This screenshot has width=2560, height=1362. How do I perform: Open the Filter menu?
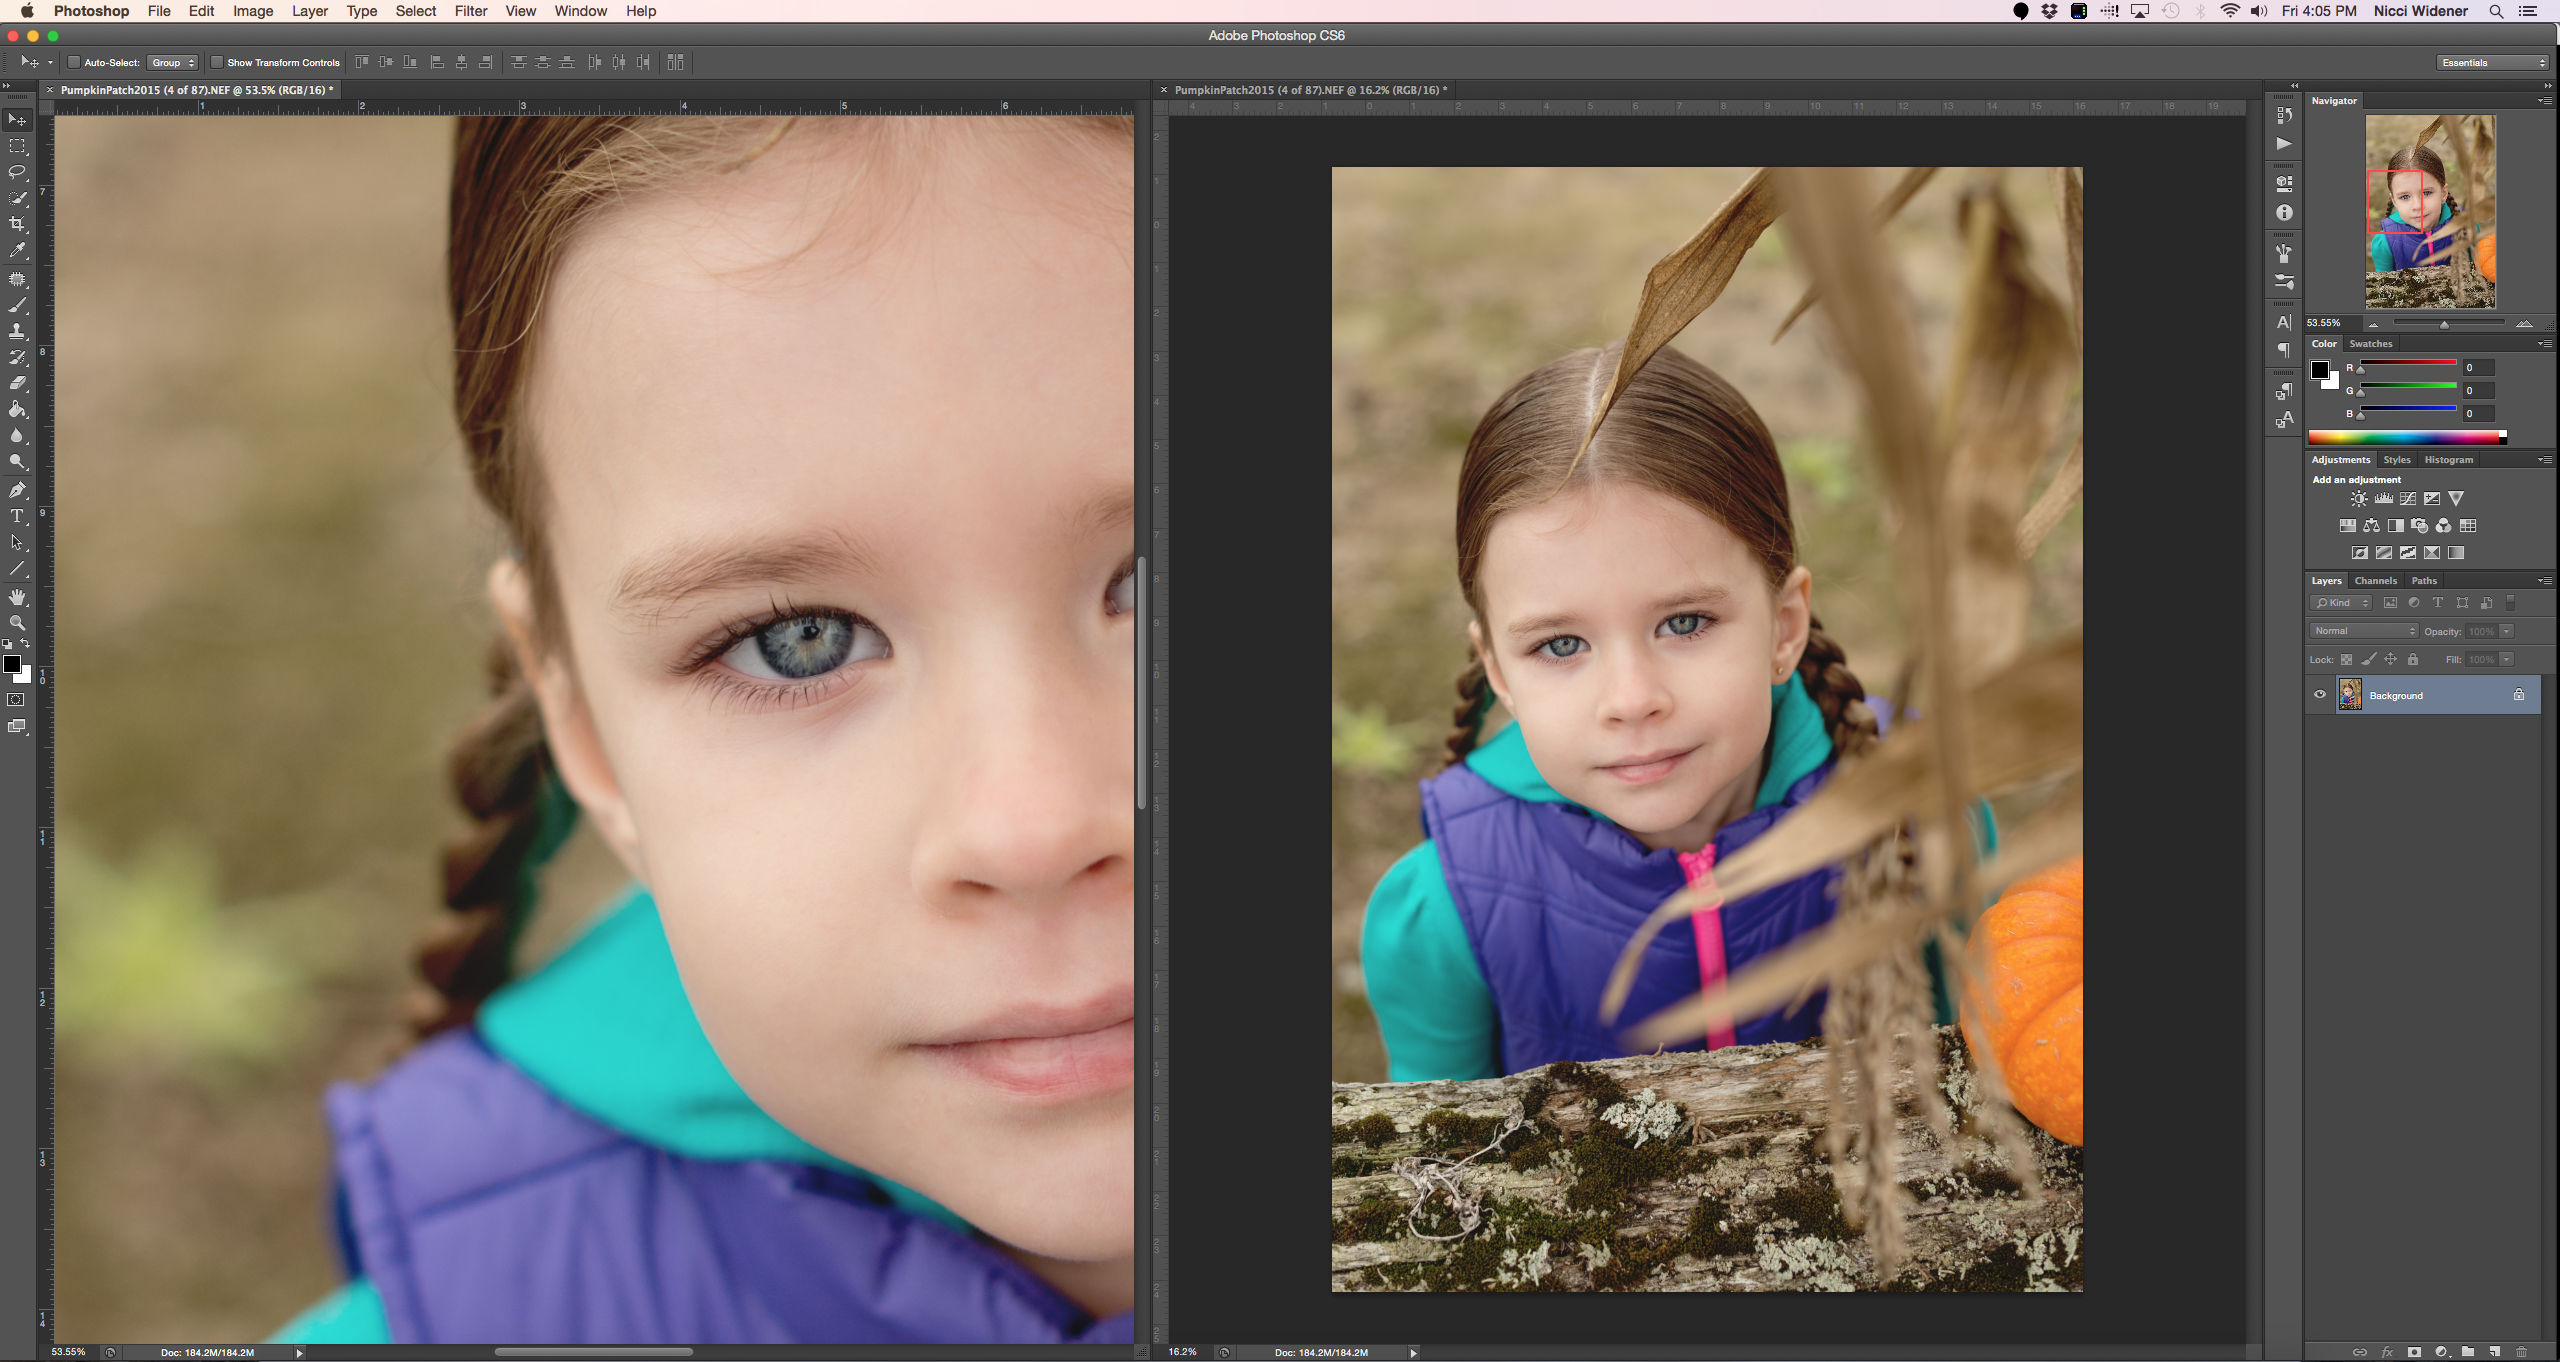(x=469, y=10)
